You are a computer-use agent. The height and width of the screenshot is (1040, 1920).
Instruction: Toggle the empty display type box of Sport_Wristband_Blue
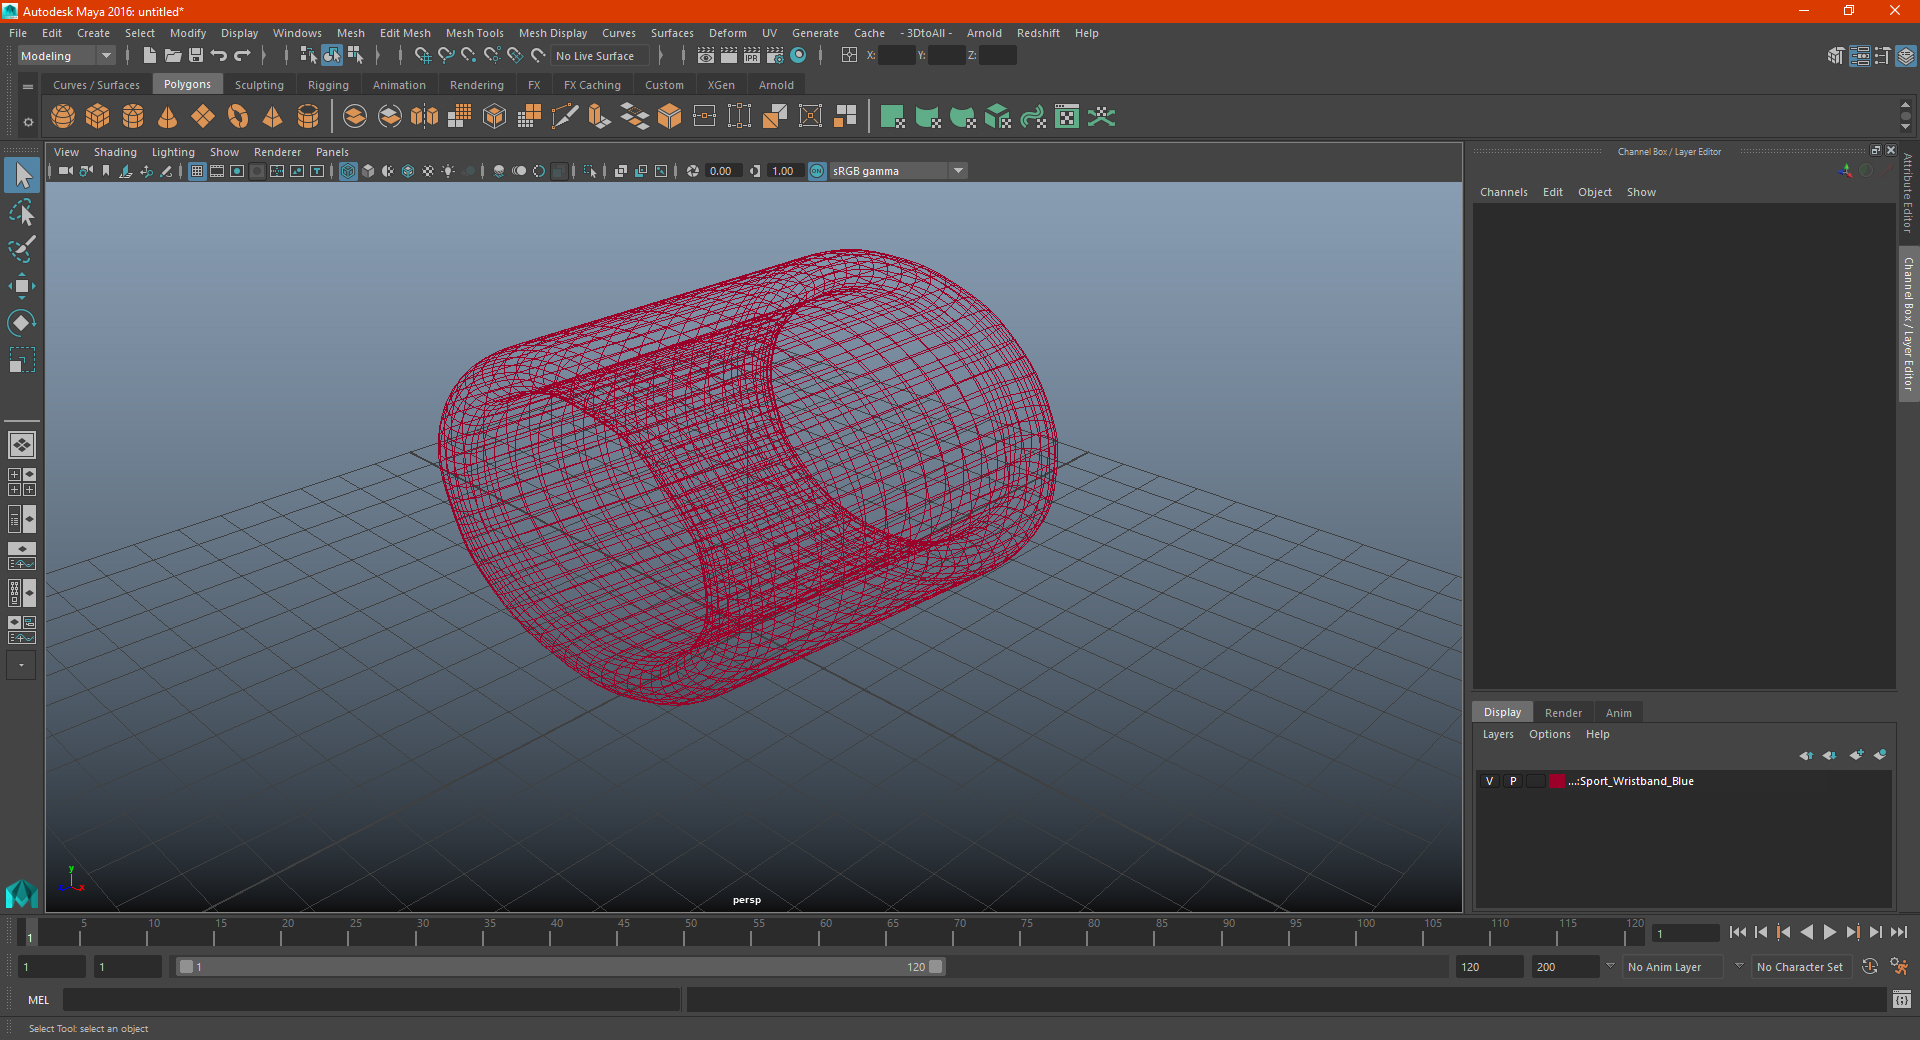(1536, 781)
